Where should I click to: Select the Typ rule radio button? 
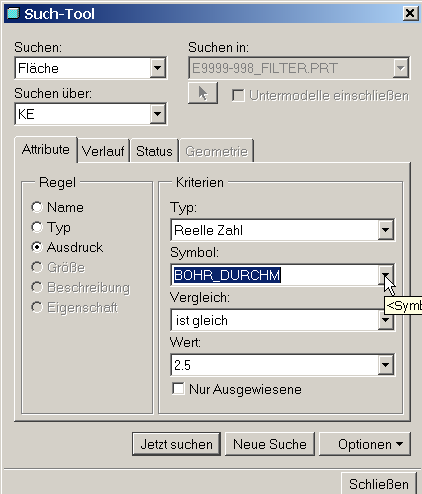[x=37, y=227]
